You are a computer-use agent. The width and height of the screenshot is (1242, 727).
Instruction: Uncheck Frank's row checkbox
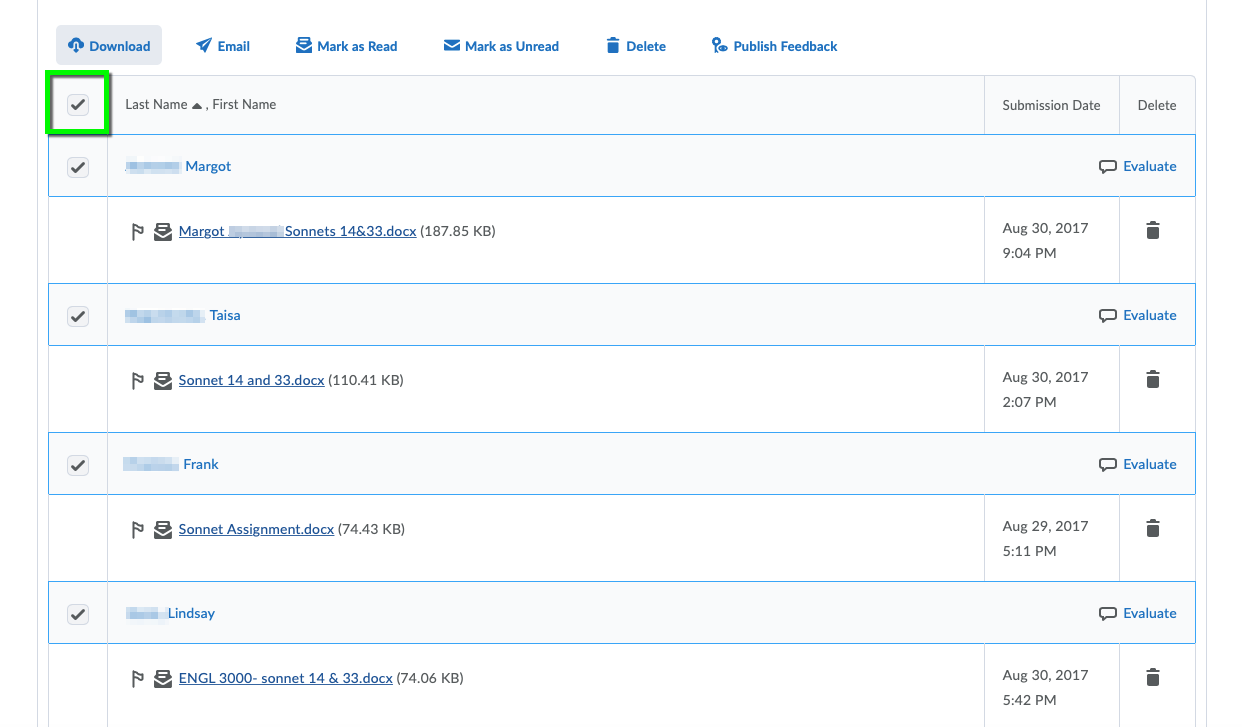point(78,464)
